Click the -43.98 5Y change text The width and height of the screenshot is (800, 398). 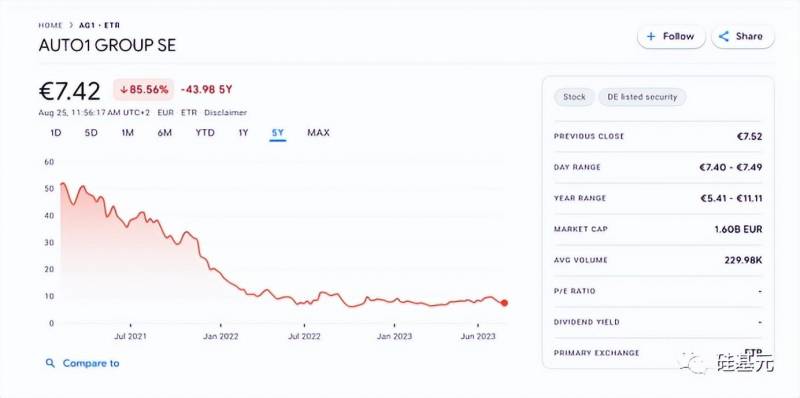point(207,90)
